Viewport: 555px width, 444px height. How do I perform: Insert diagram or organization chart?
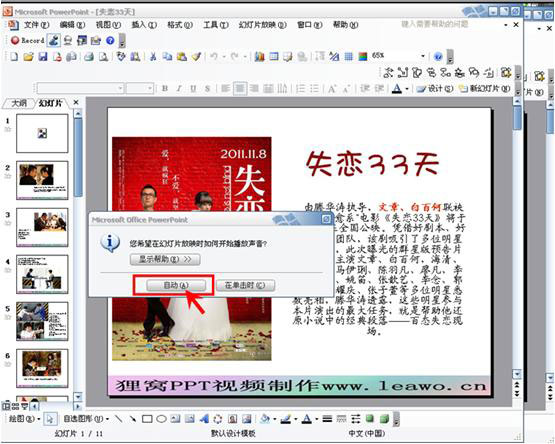tap(218, 419)
